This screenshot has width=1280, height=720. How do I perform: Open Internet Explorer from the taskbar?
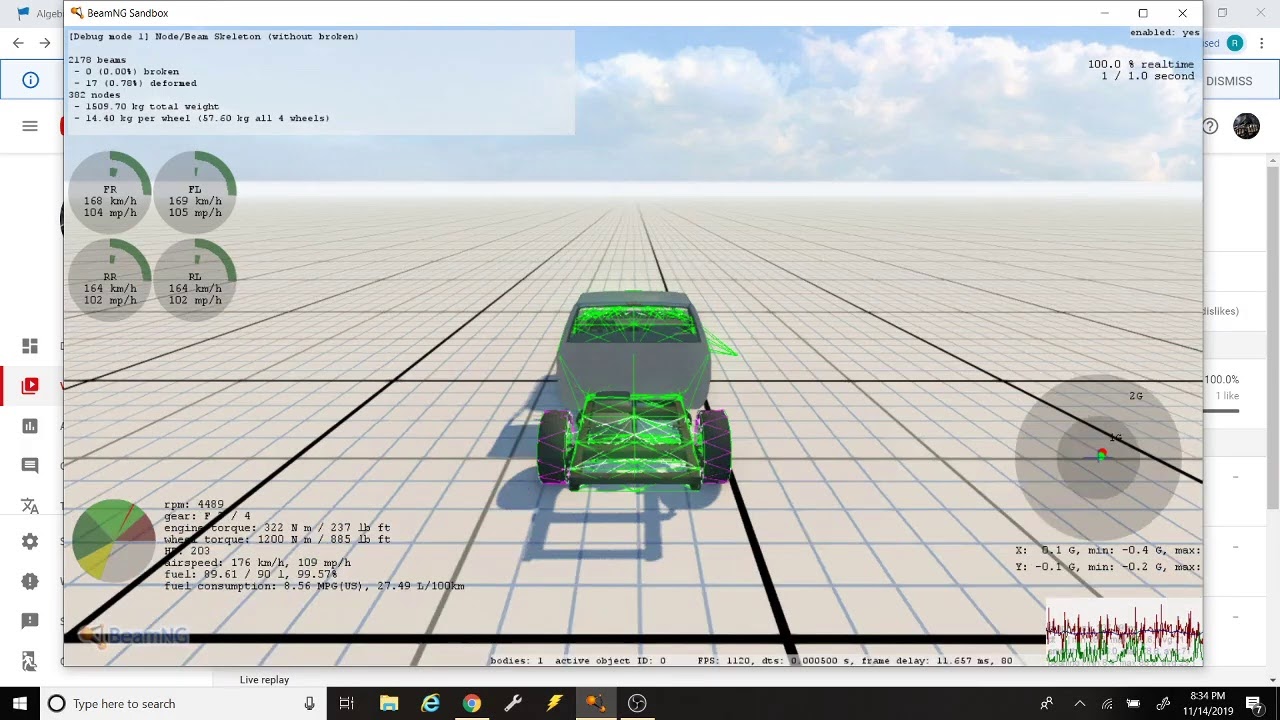(430, 704)
